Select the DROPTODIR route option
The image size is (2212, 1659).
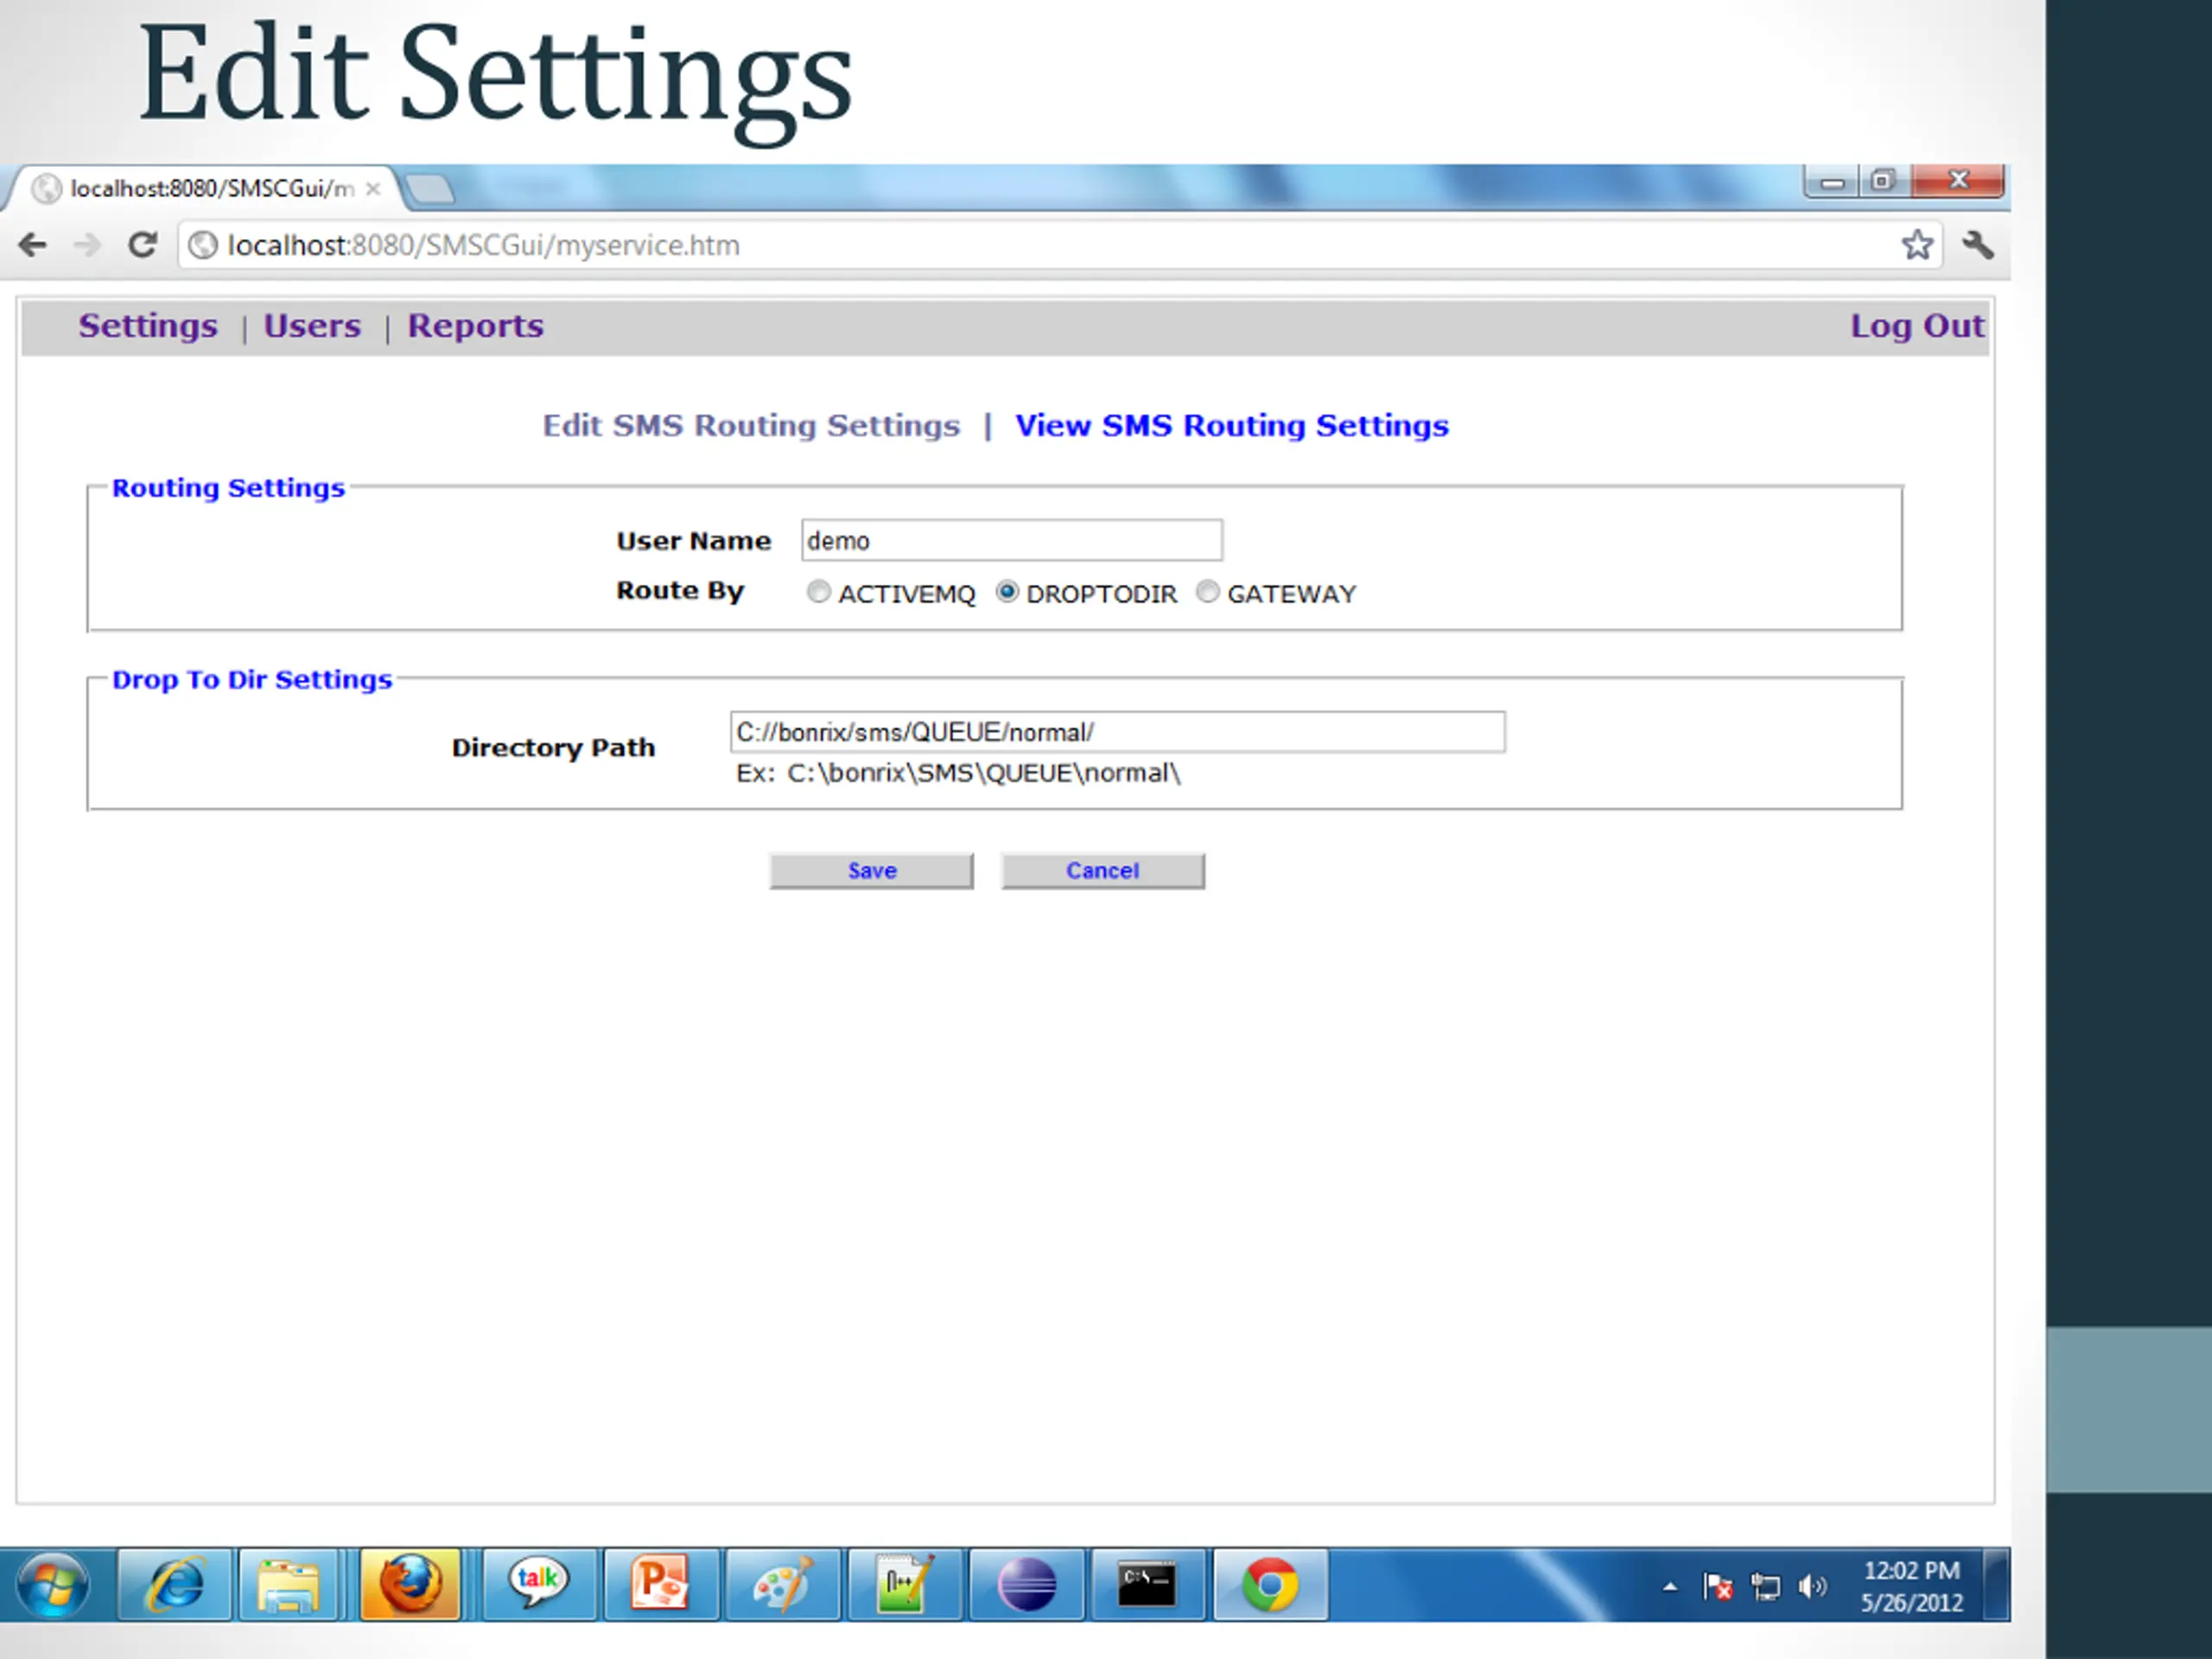coord(1007,592)
